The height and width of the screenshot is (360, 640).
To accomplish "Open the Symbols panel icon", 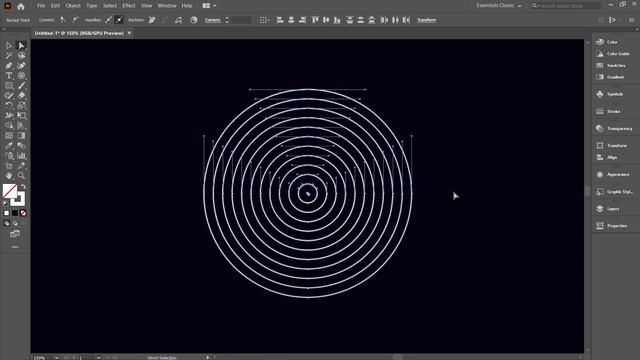I will click(x=600, y=94).
